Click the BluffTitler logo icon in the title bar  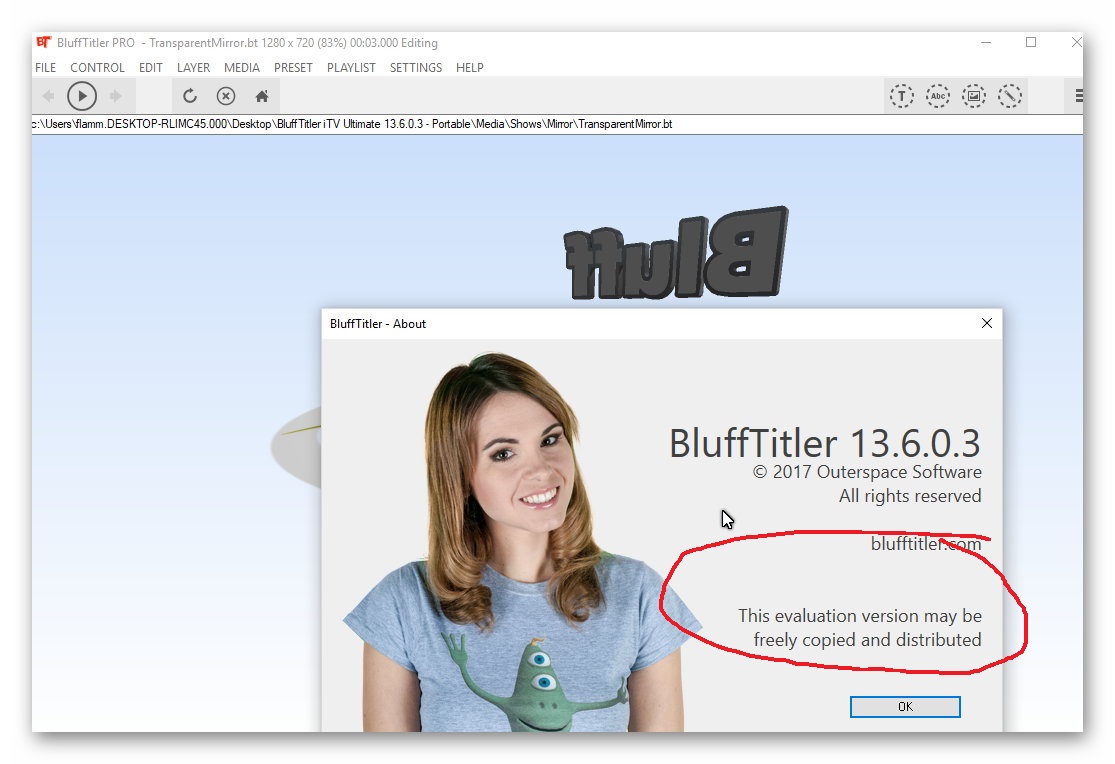43,43
